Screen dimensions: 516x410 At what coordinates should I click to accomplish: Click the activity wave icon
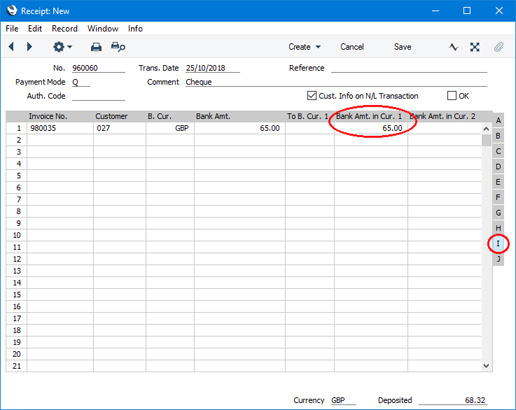point(453,47)
